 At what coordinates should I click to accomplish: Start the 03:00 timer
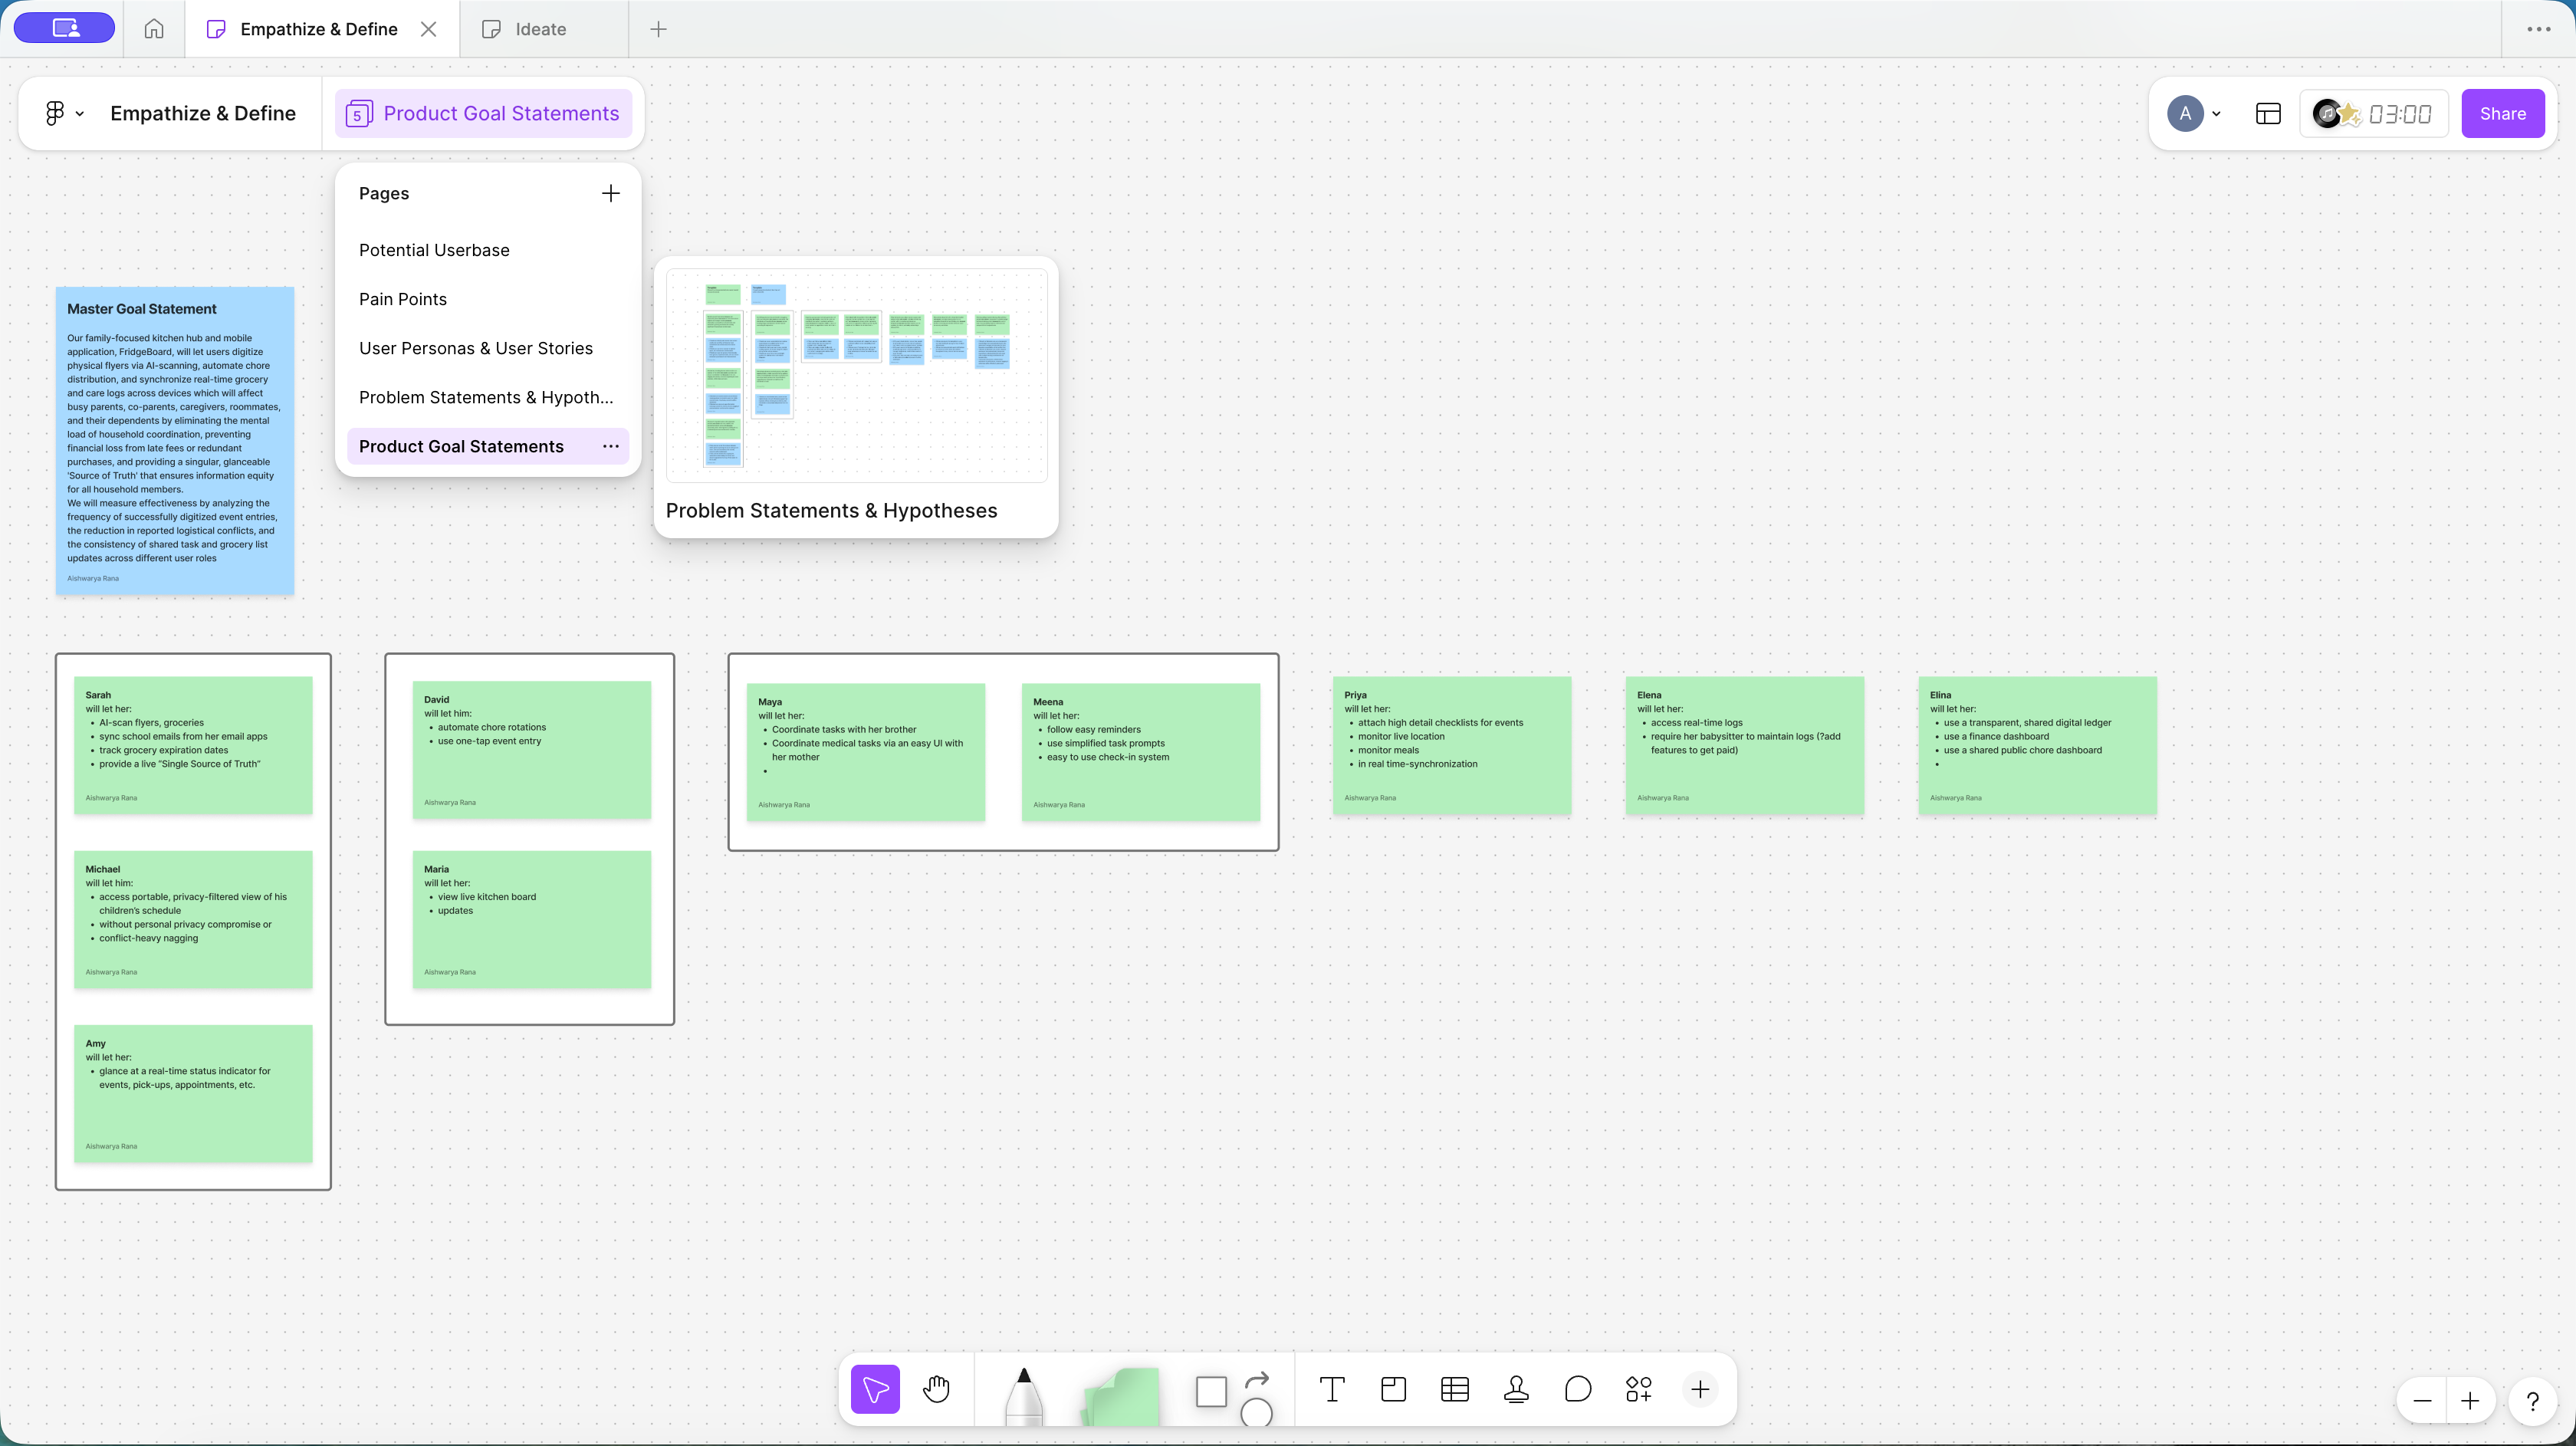point(2399,114)
